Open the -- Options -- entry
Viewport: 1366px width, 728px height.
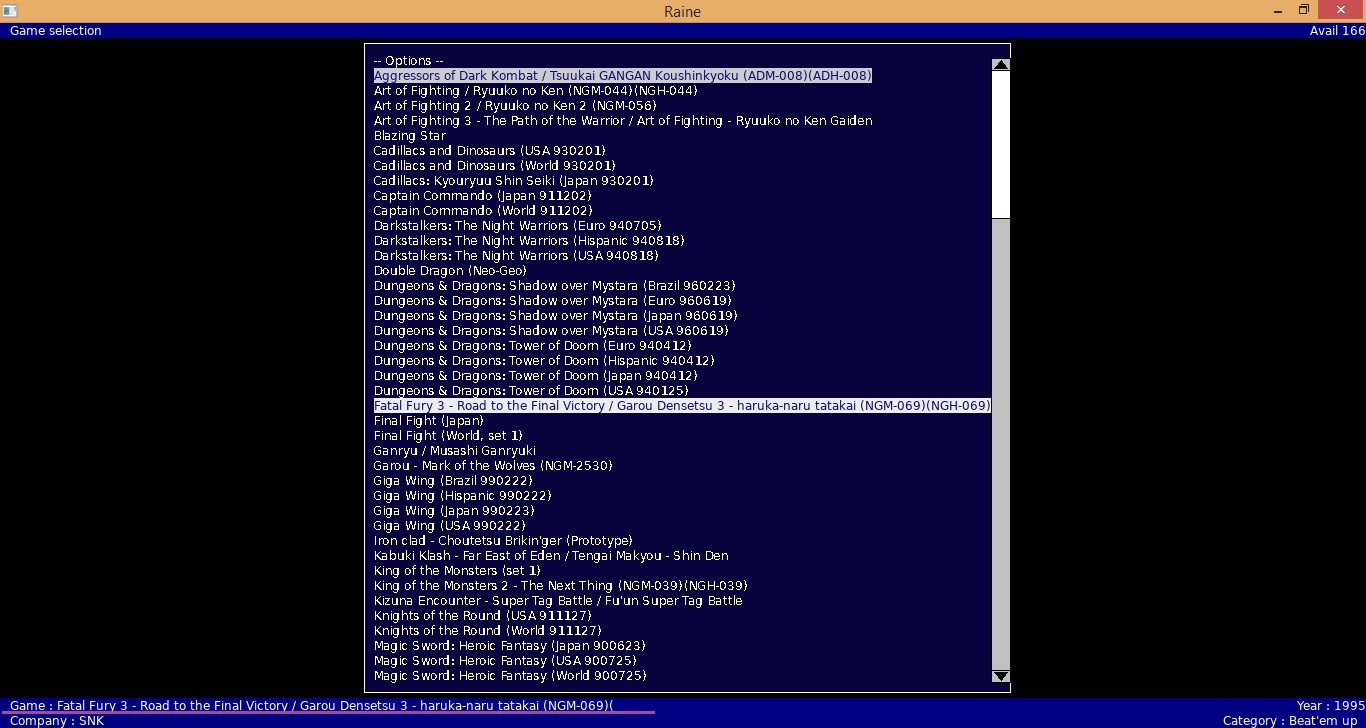click(x=408, y=61)
